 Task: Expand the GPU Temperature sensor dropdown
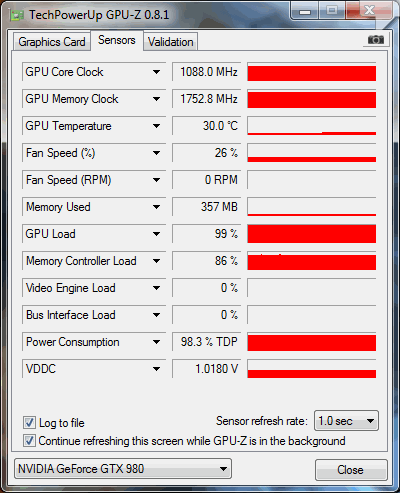[156, 126]
